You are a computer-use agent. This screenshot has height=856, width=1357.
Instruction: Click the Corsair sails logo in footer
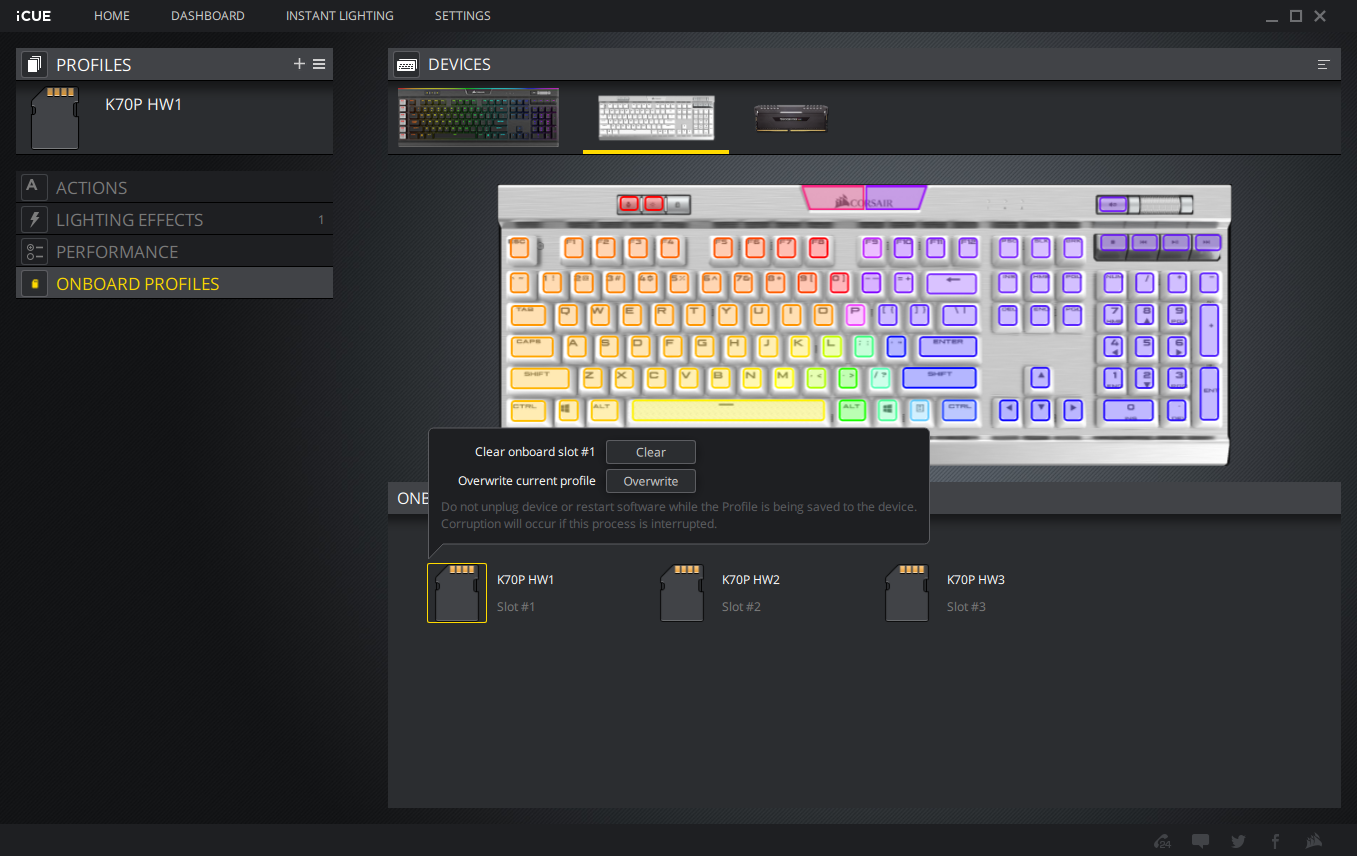coord(1313,841)
